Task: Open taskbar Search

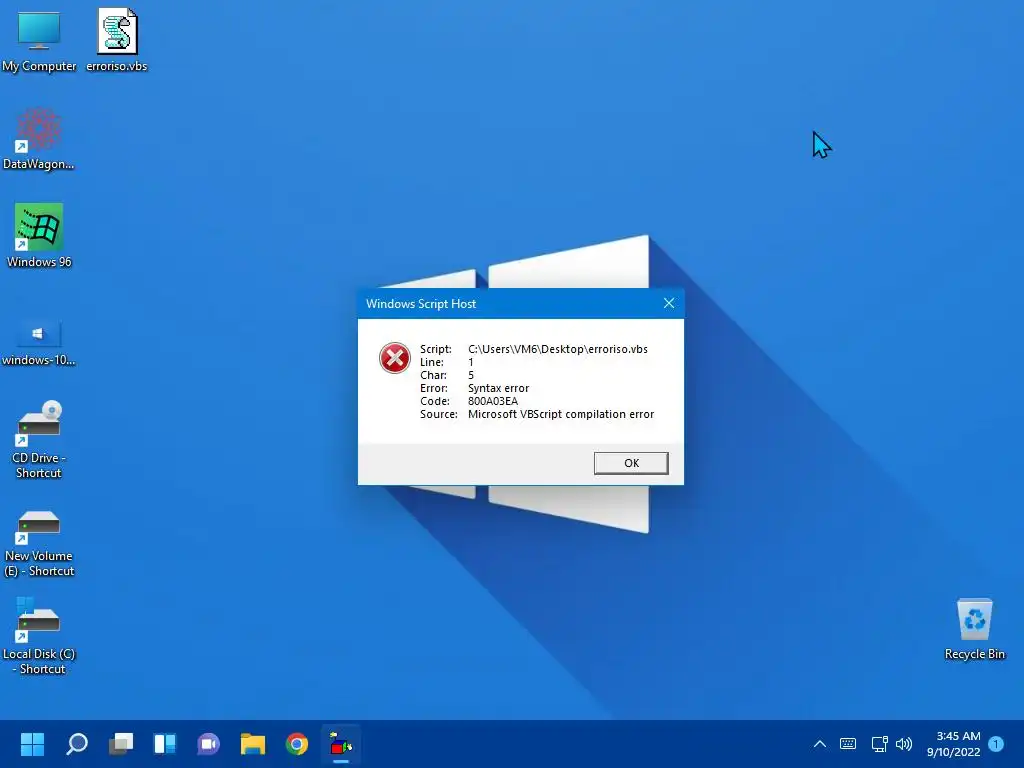Action: [76, 744]
